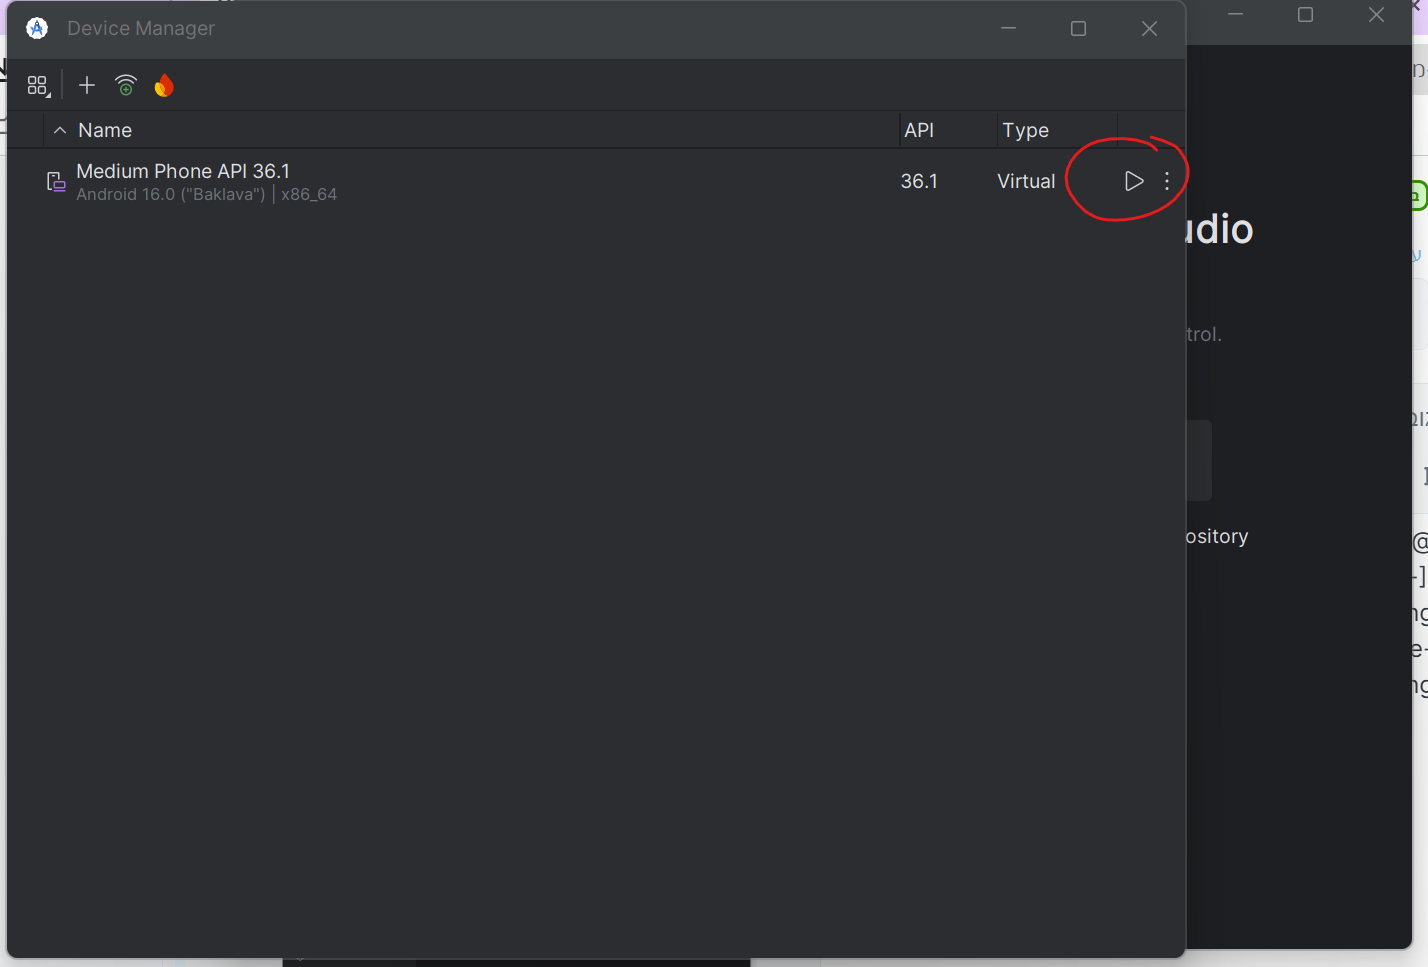
Task: Sort devices by Type column header
Action: [x=1025, y=130]
